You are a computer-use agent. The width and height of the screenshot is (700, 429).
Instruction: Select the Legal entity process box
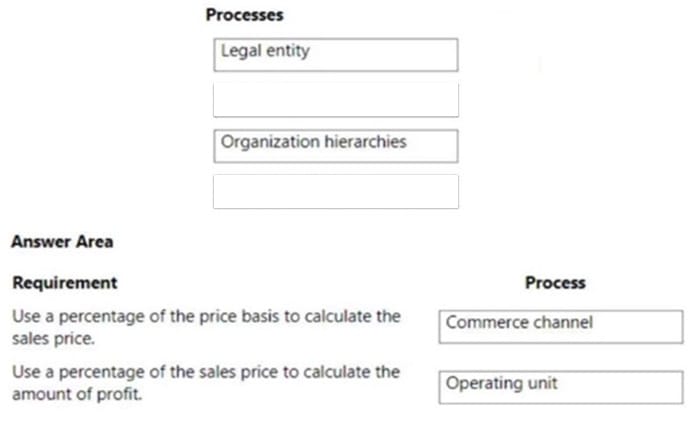click(336, 55)
